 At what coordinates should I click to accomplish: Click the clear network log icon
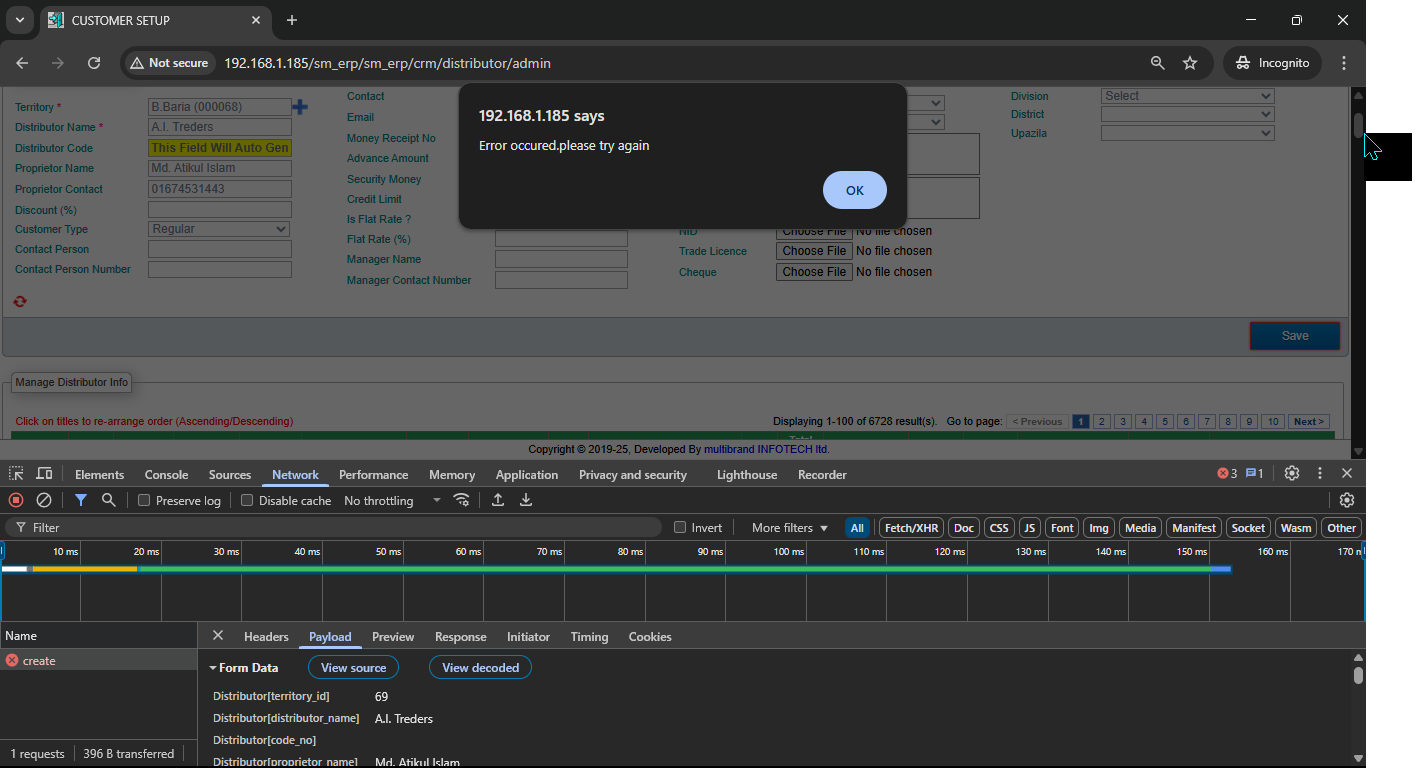[44, 500]
